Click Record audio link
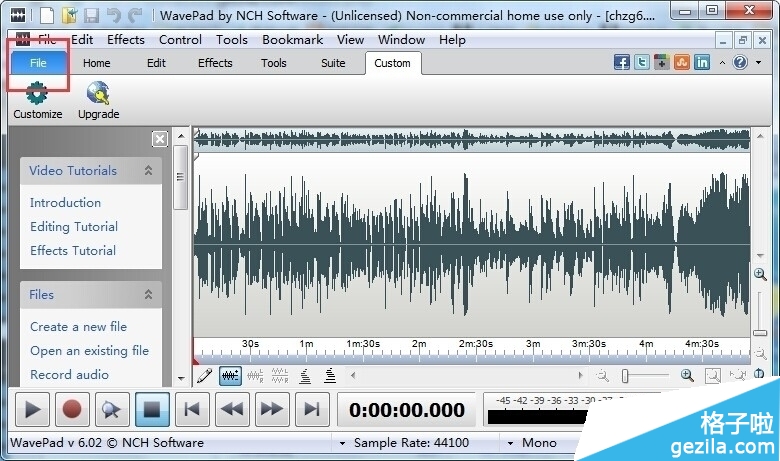 click(69, 374)
